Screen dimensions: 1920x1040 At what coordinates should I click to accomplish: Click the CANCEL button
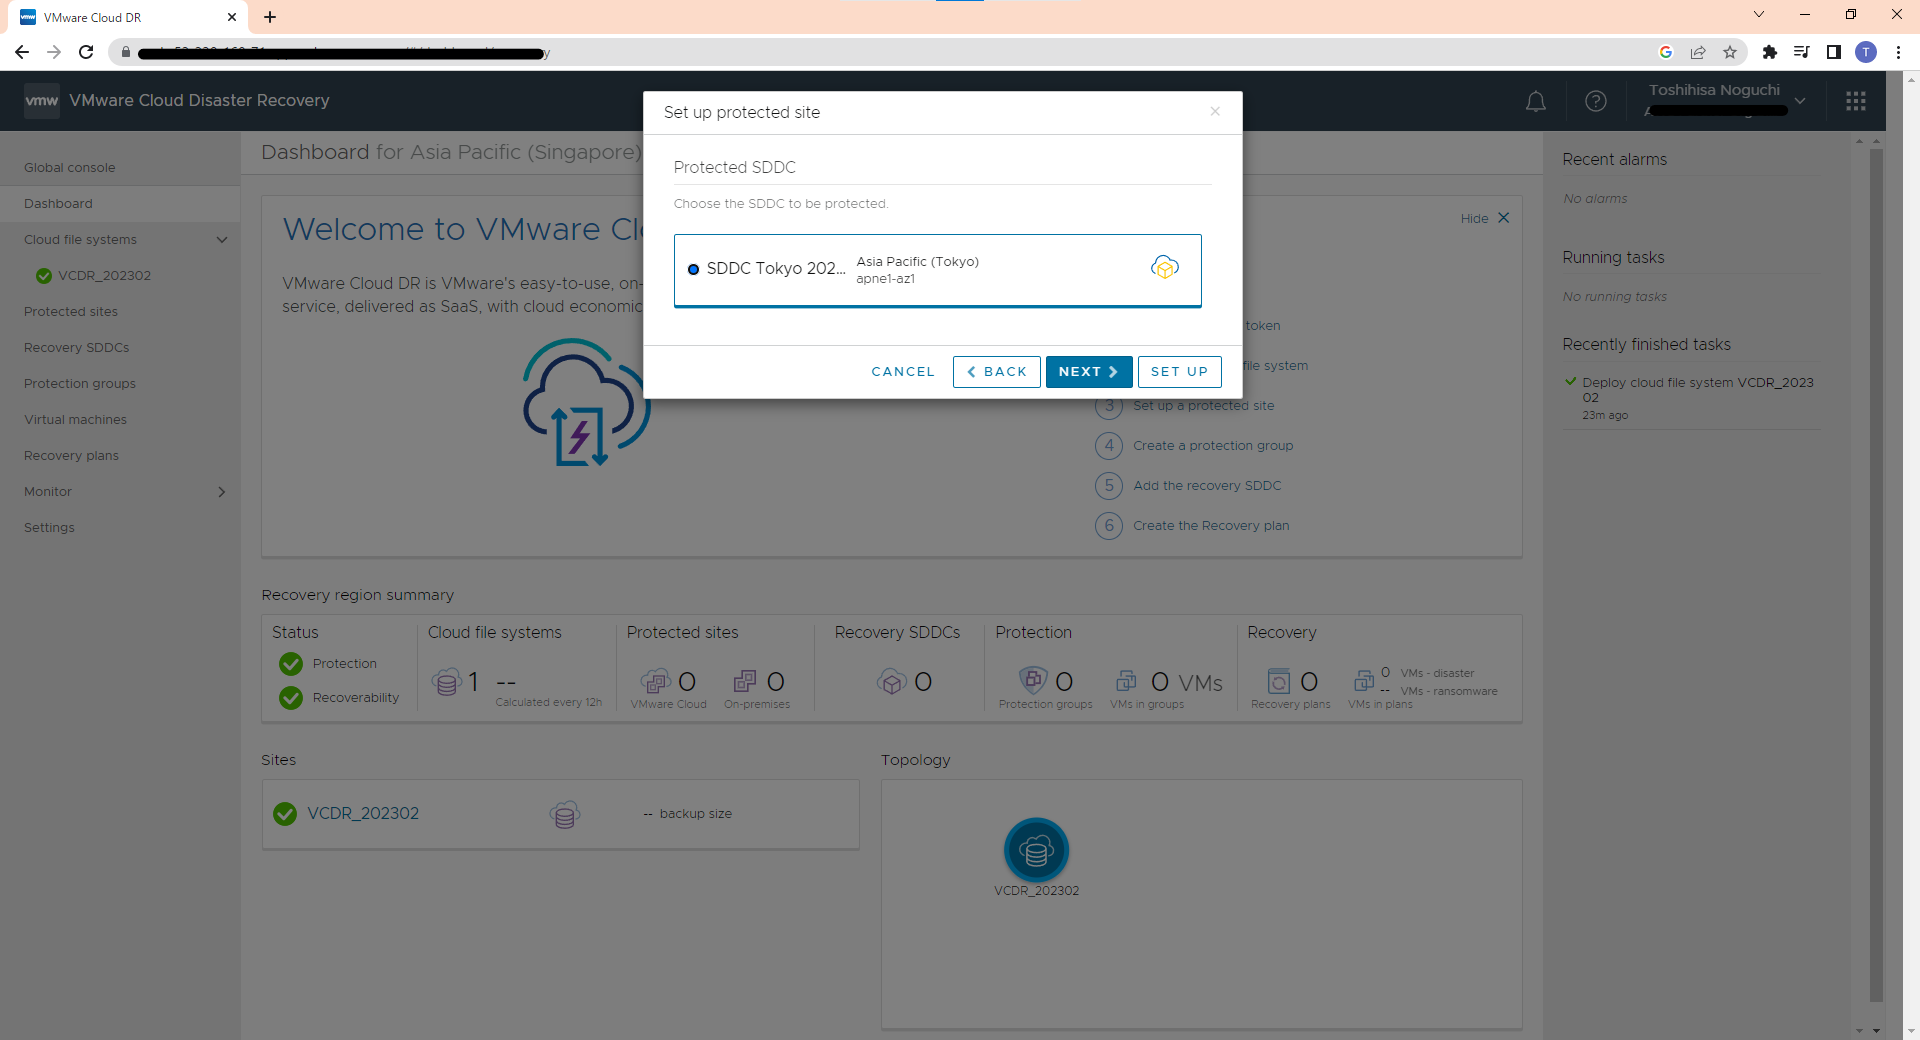[x=903, y=371]
